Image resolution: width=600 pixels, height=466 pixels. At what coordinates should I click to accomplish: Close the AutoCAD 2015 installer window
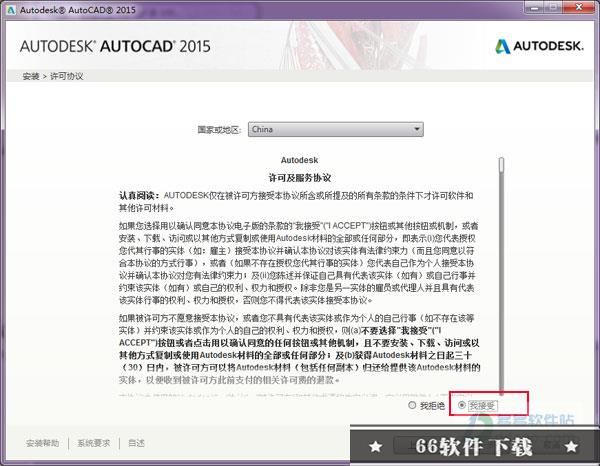click(579, 7)
